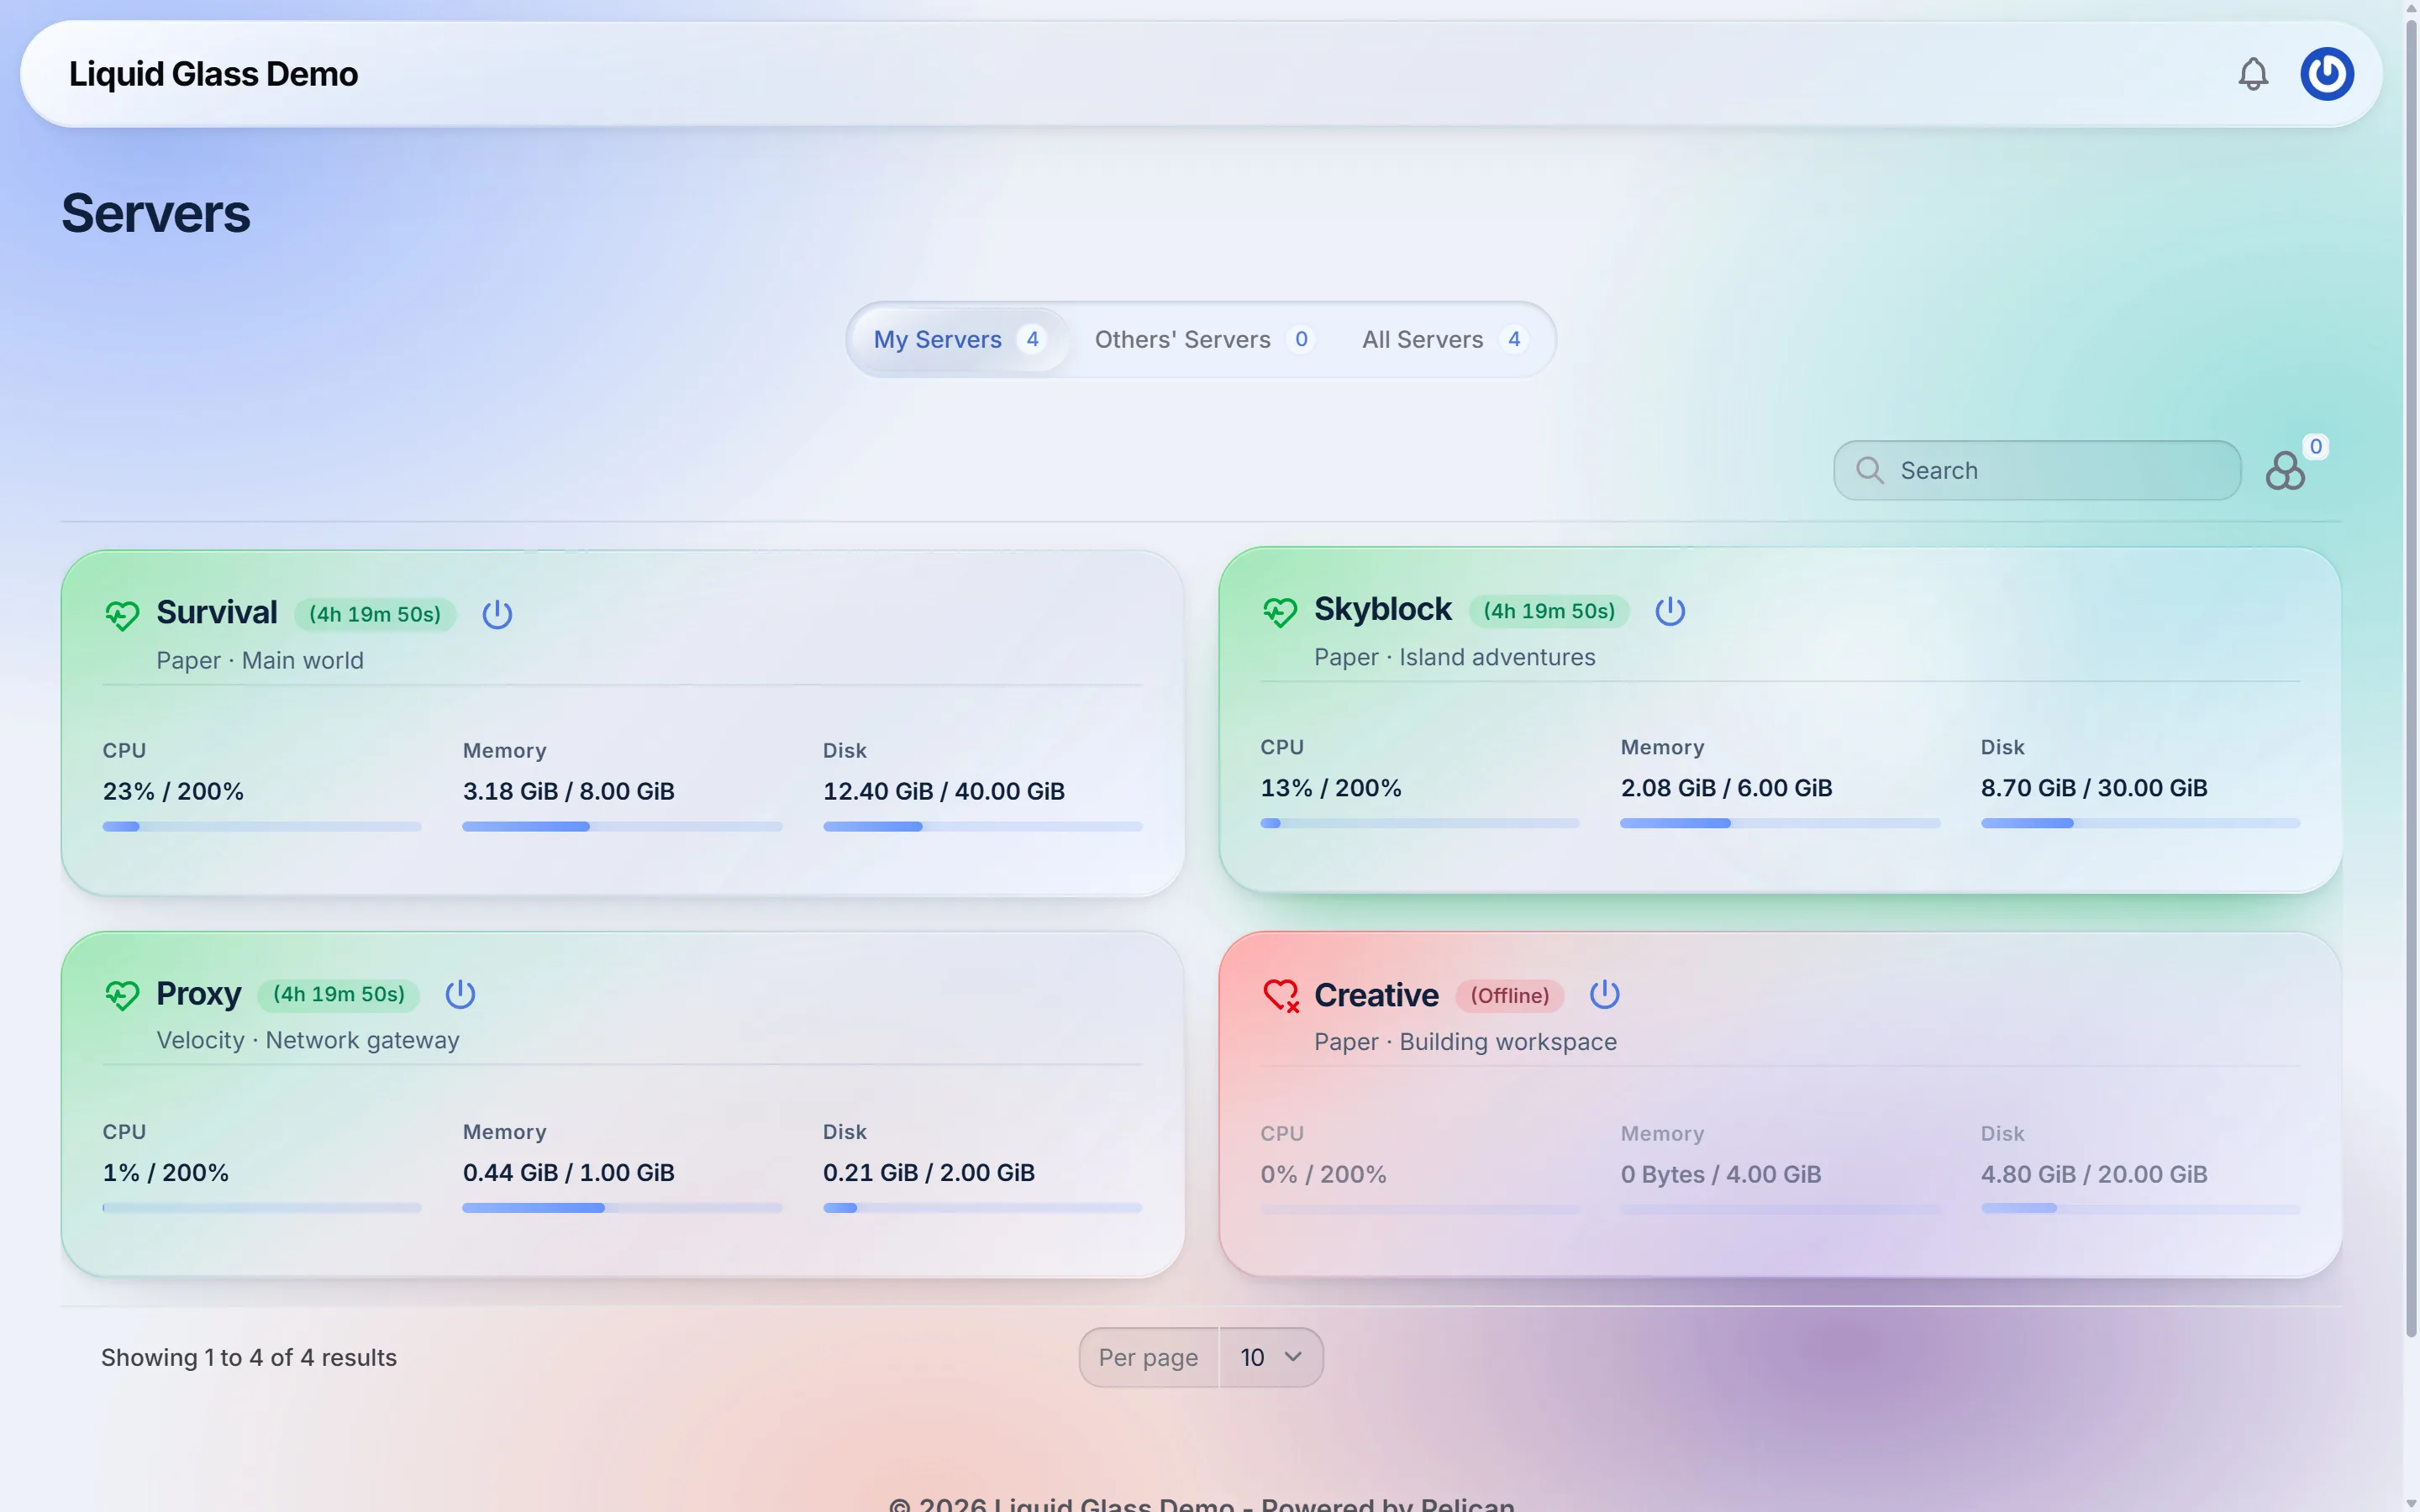Open the user avatar menu

2327,74
